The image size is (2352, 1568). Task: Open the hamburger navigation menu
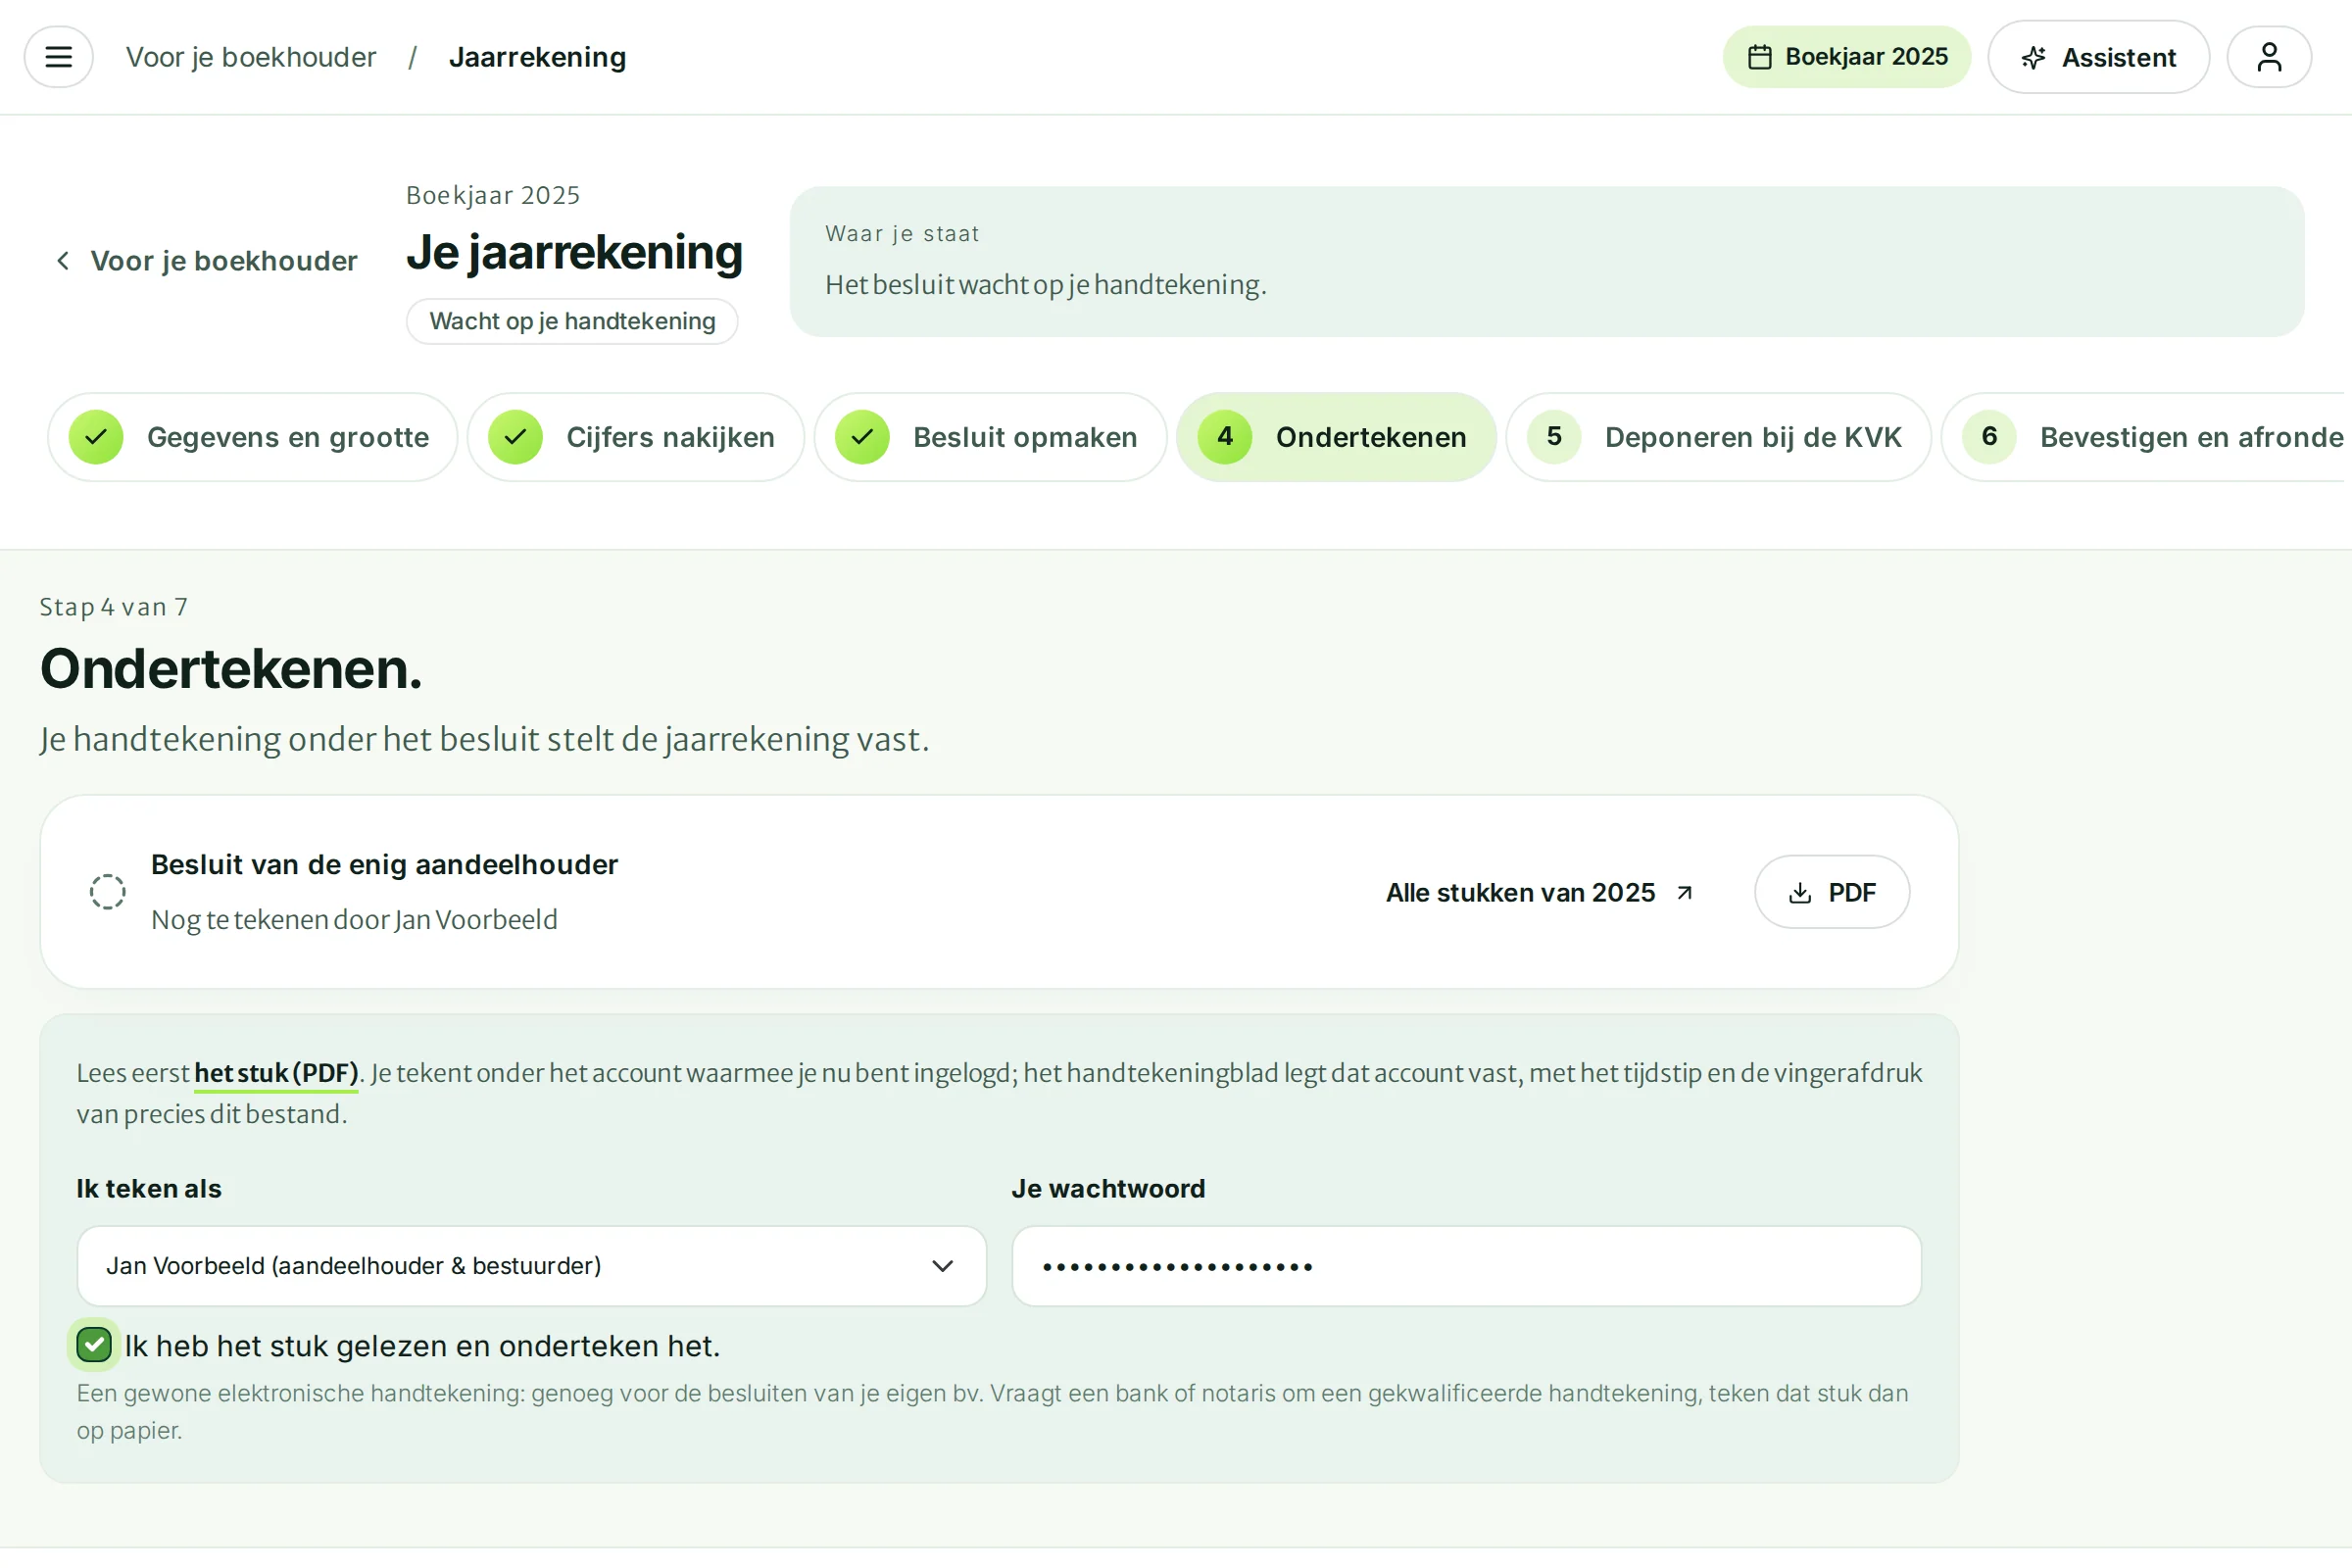[58, 57]
